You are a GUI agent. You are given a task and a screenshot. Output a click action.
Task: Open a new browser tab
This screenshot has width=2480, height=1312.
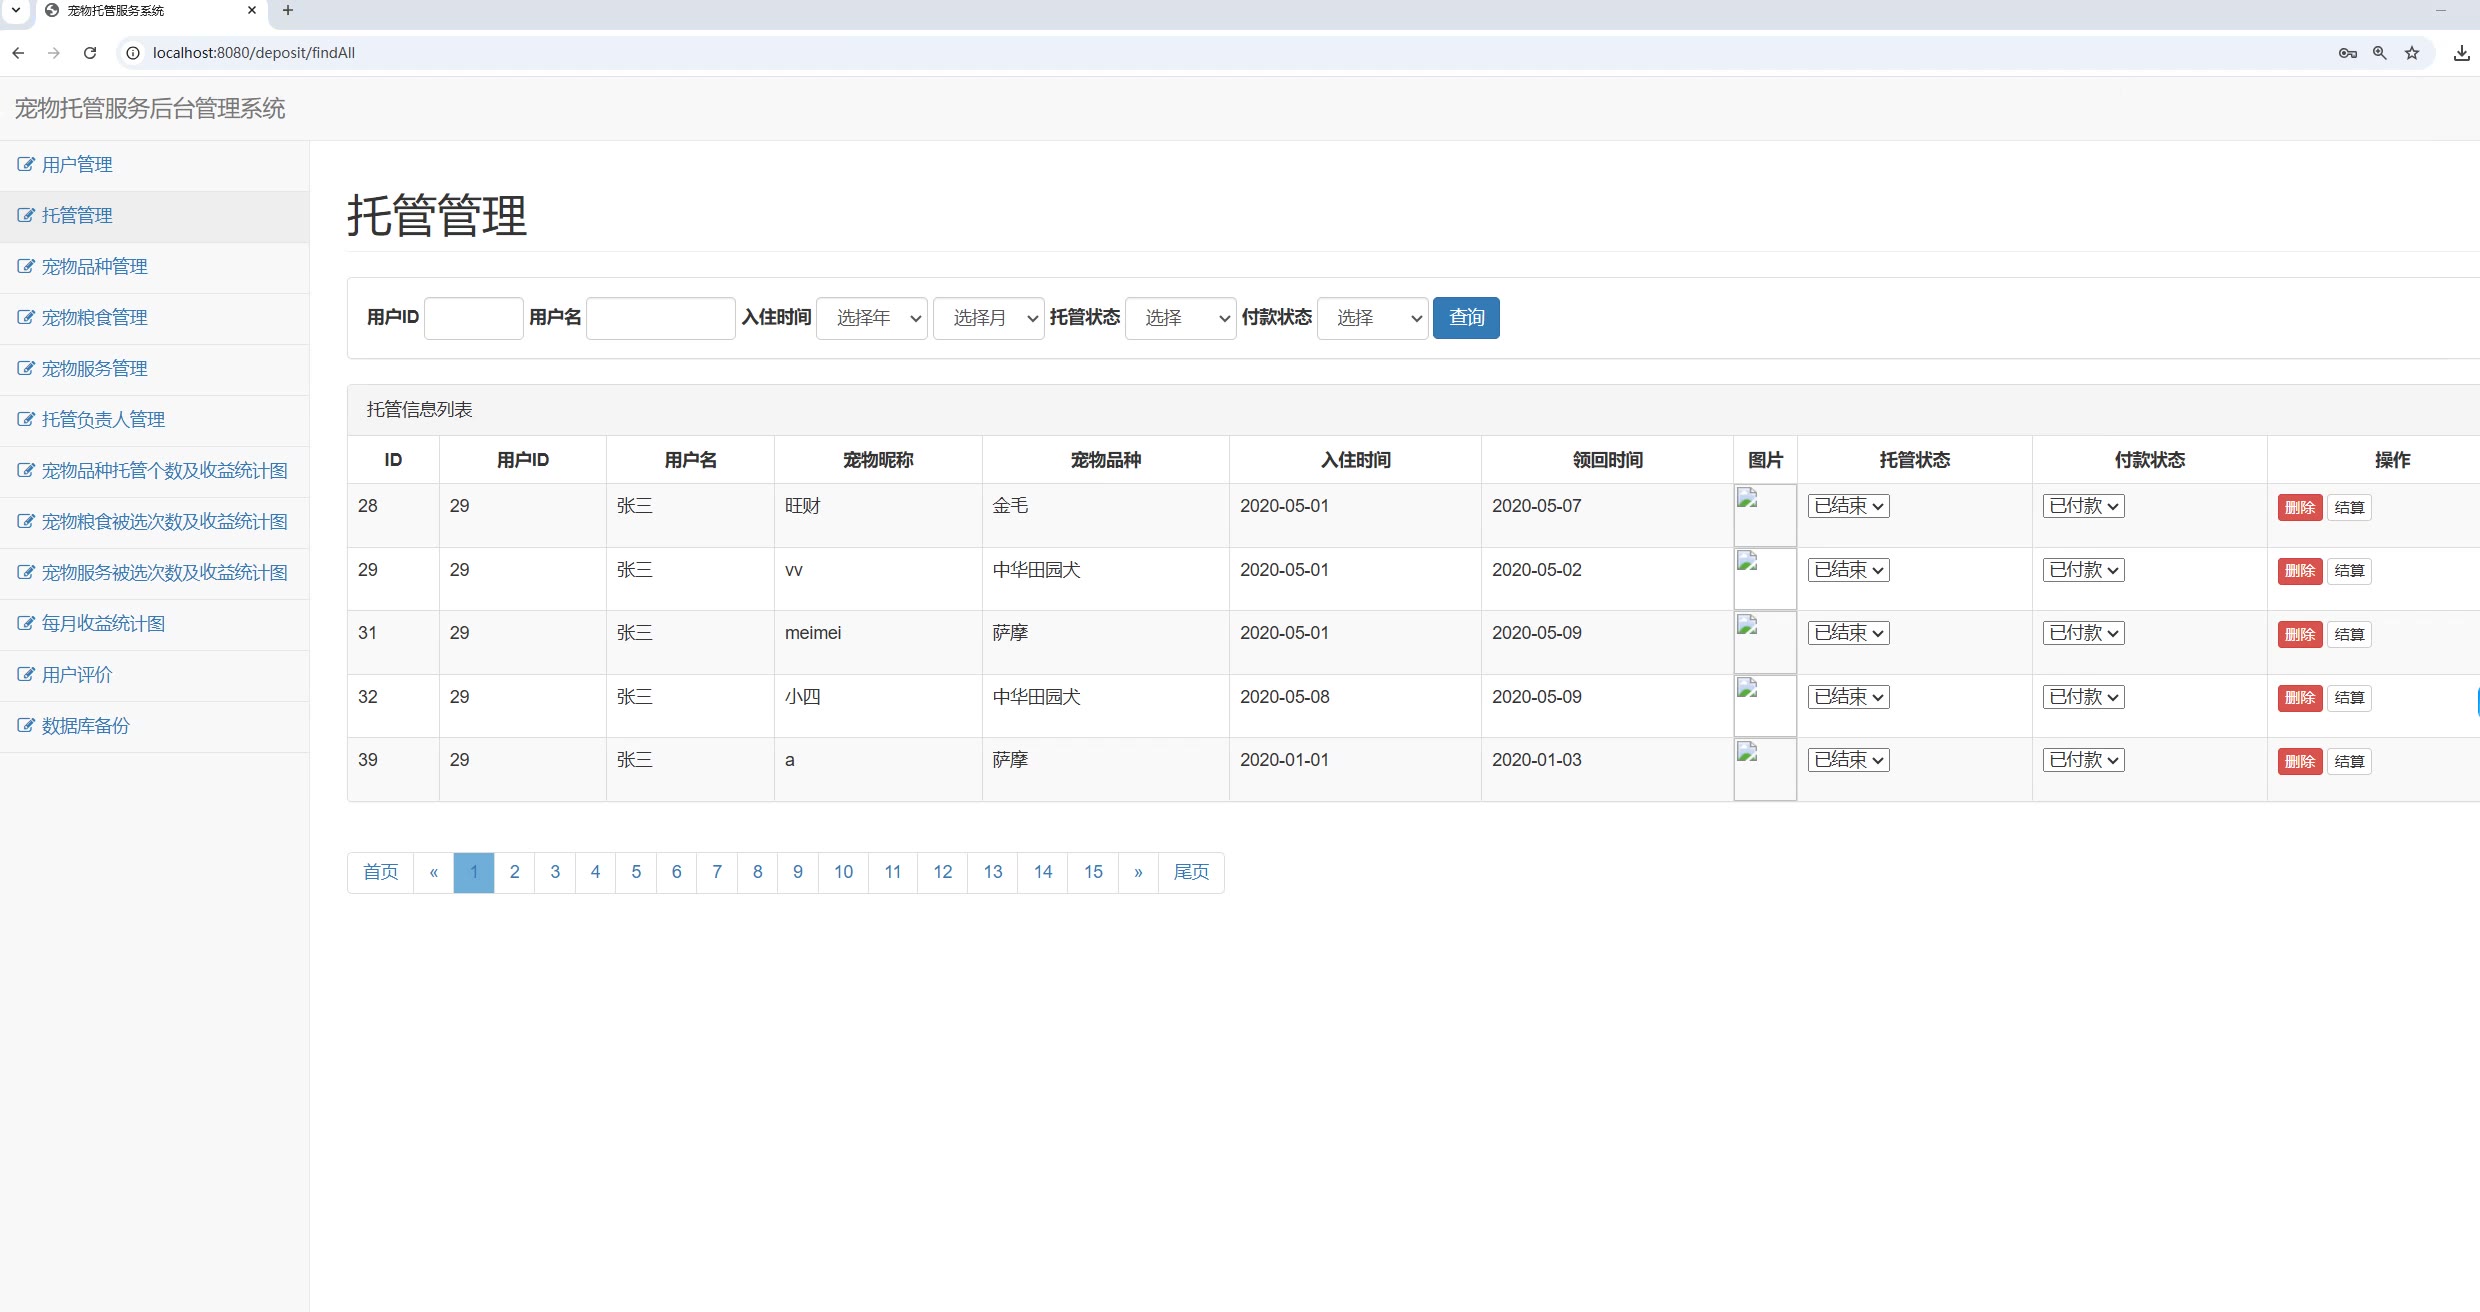coord(288,10)
